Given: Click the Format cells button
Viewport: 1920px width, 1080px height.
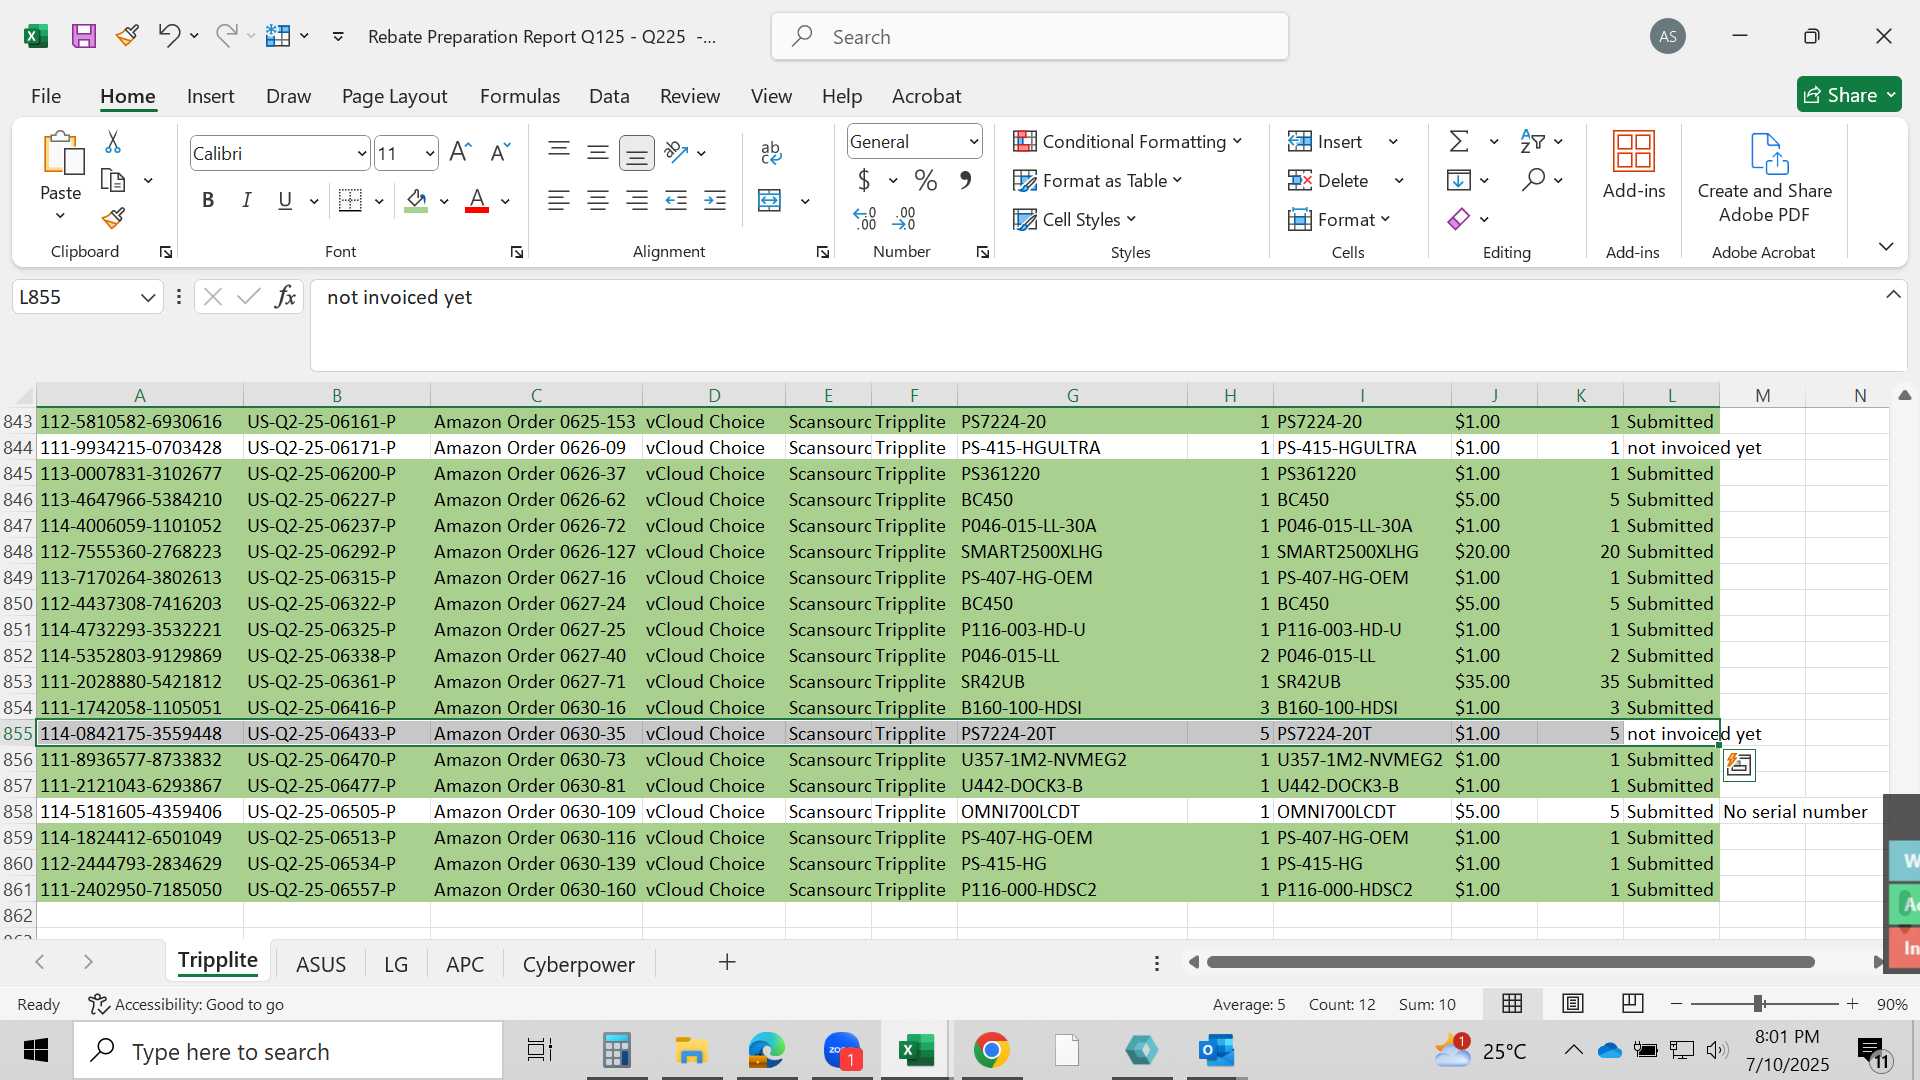Looking at the screenshot, I should click(x=1339, y=219).
